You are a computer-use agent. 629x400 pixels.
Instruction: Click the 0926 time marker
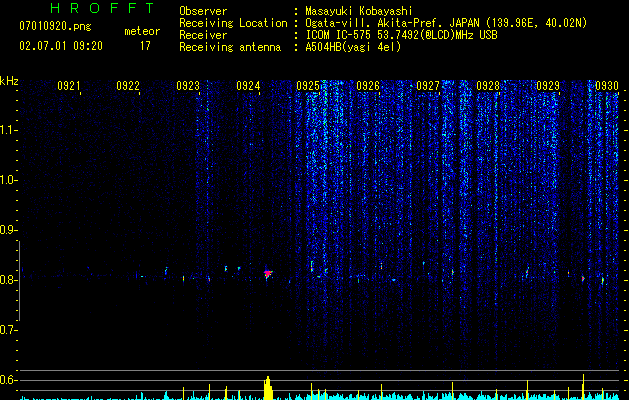point(368,85)
